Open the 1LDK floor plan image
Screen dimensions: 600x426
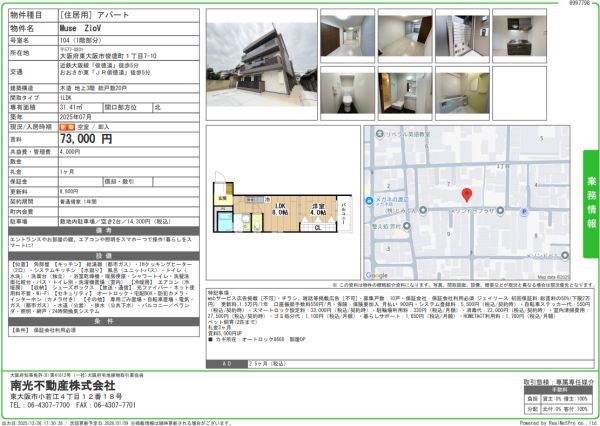pos(282,203)
